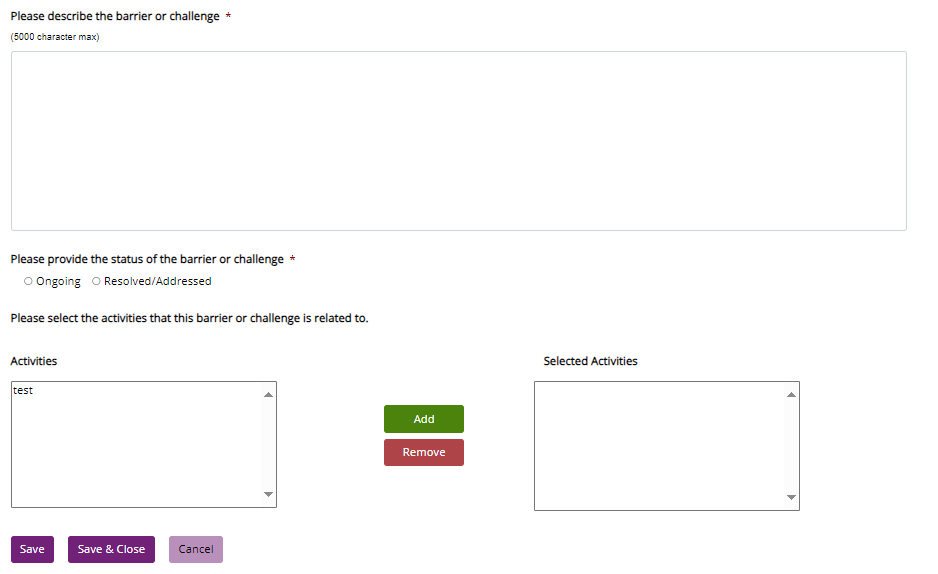The image size is (938, 574).
Task: Click the "5000 character max" hint text
Action: coord(55,37)
